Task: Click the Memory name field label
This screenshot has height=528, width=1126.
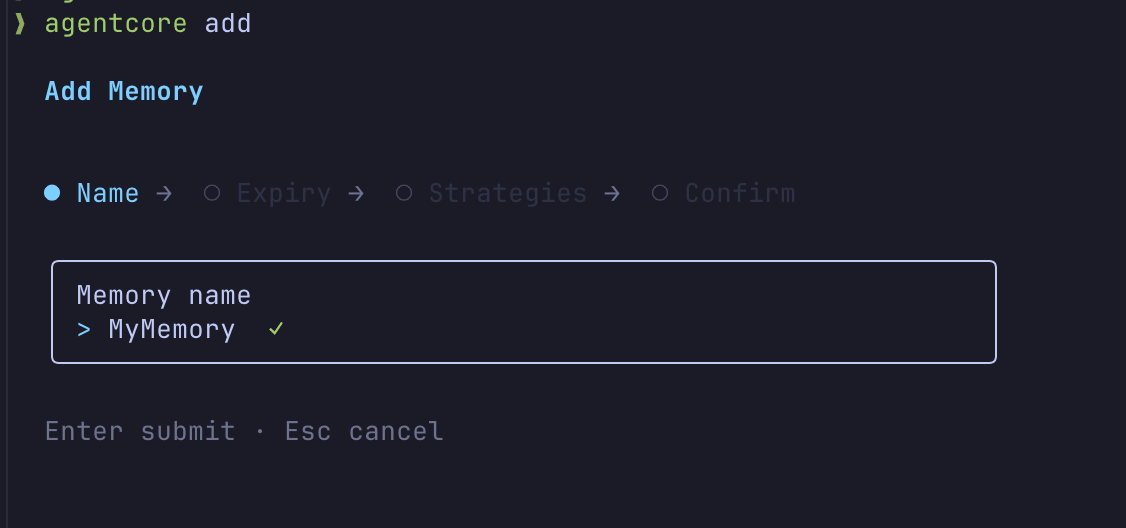Action: (164, 295)
